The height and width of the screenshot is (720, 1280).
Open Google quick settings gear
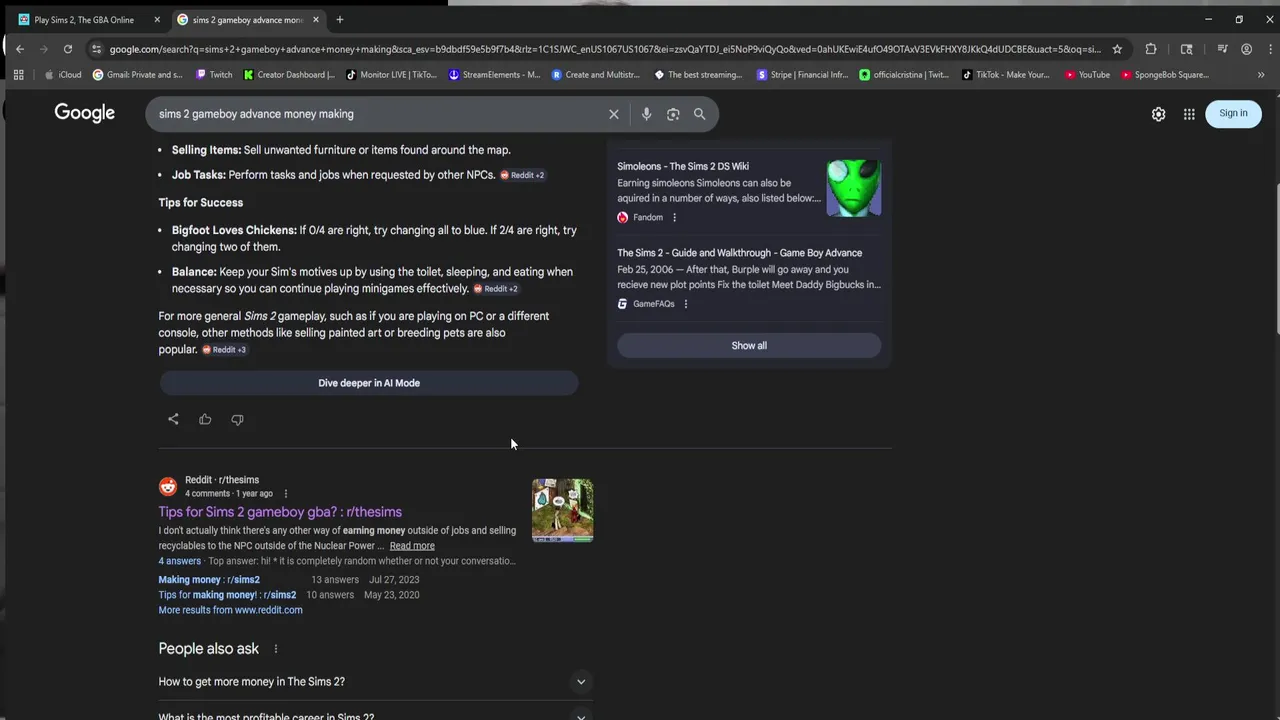click(x=1158, y=114)
